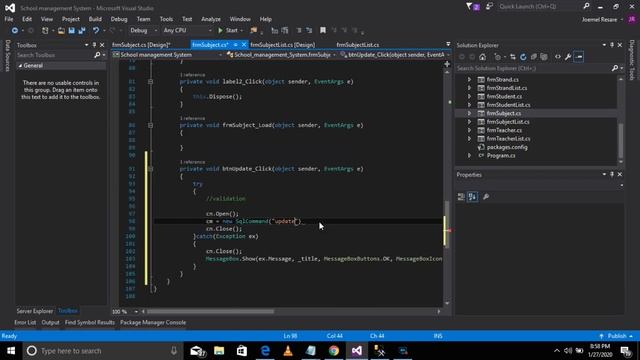This screenshot has height=360, width=640.
Task: Collapse the label2_Click method outline
Action: [x=150, y=82]
